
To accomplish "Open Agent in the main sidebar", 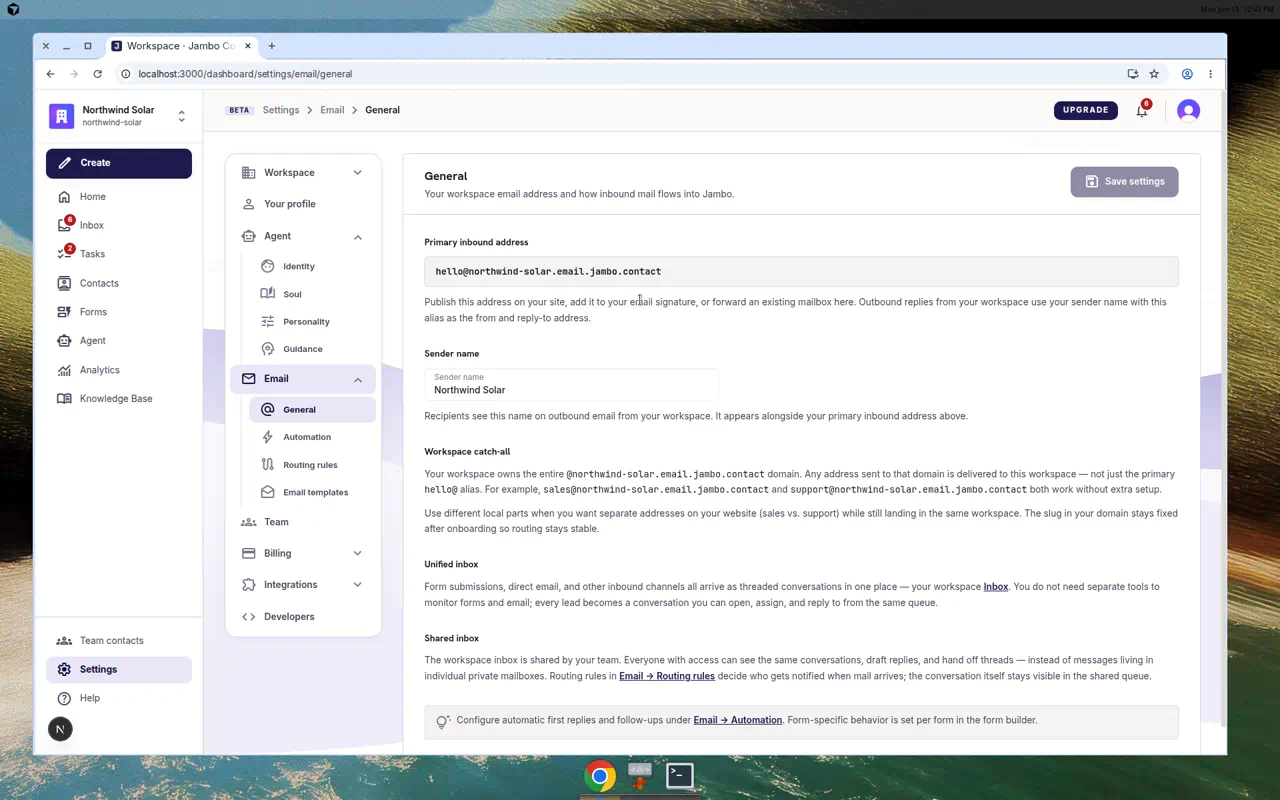I will 118,341.
